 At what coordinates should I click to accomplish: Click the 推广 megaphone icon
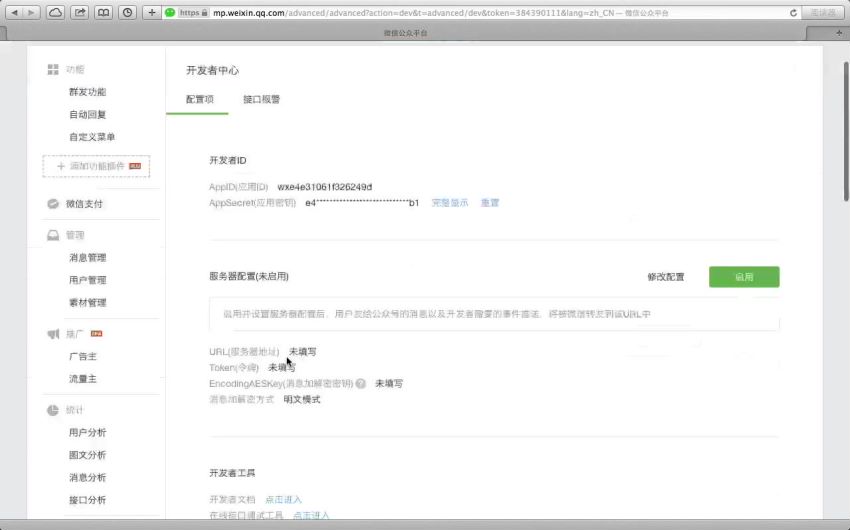click(53, 334)
